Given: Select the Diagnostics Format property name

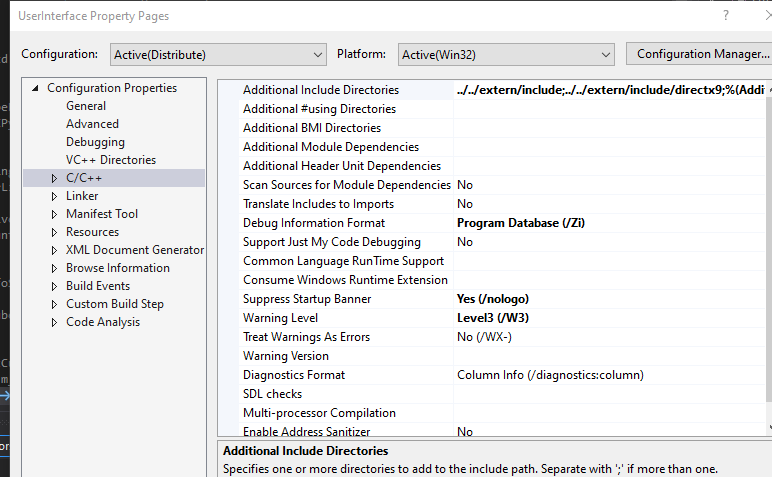Looking at the screenshot, I should 294,375.
